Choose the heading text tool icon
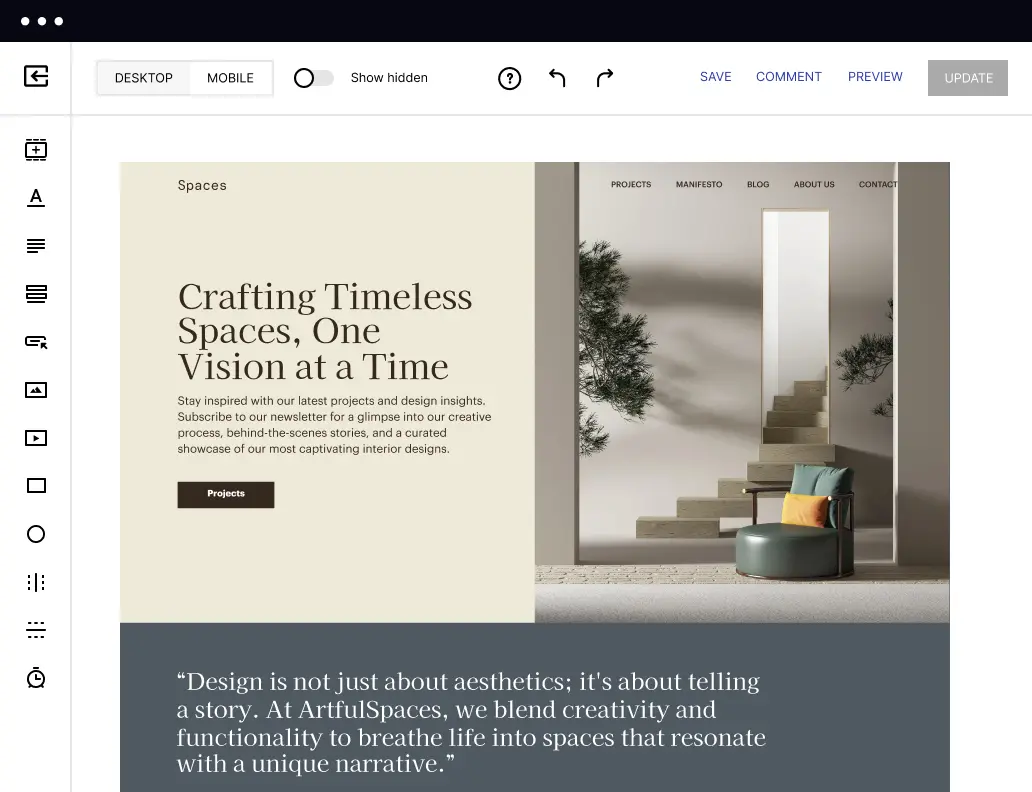The height and width of the screenshot is (792, 1032). [36, 198]
